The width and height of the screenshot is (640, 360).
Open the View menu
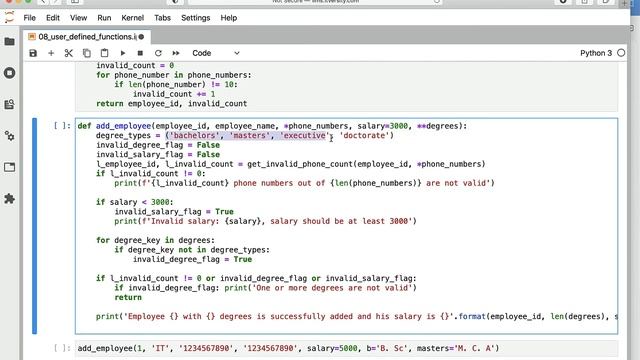(78, 18)
